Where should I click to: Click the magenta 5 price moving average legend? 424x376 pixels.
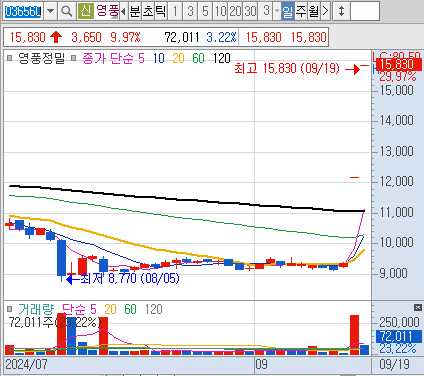(141, 58)
